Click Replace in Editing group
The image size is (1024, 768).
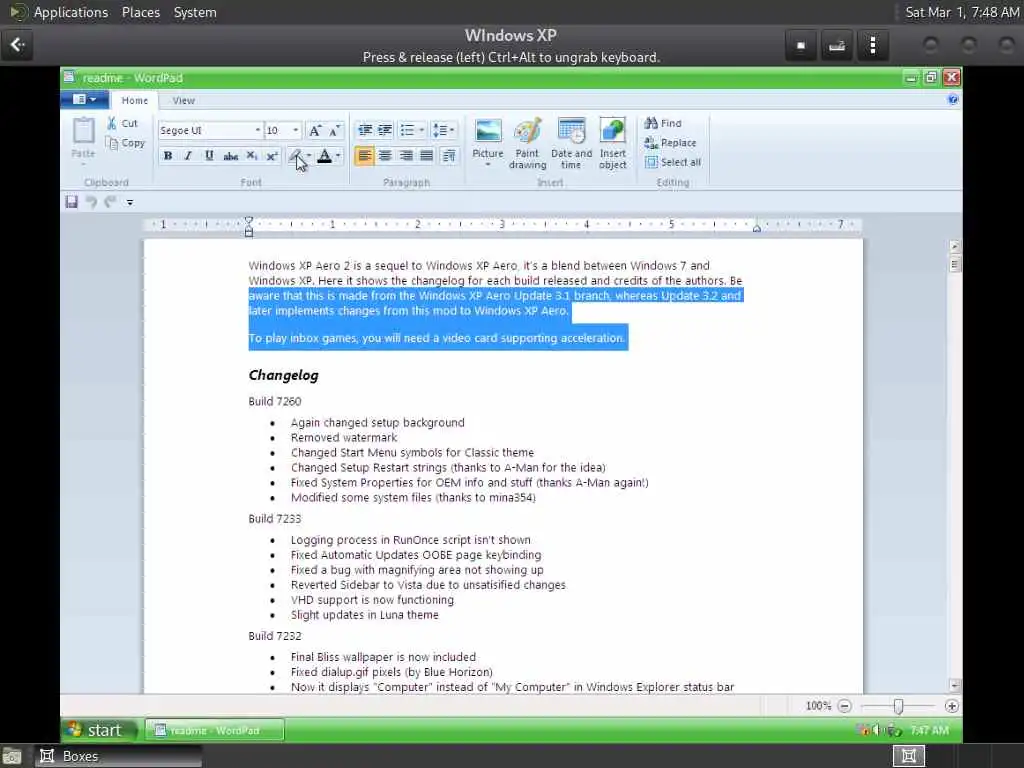(670, 143)
